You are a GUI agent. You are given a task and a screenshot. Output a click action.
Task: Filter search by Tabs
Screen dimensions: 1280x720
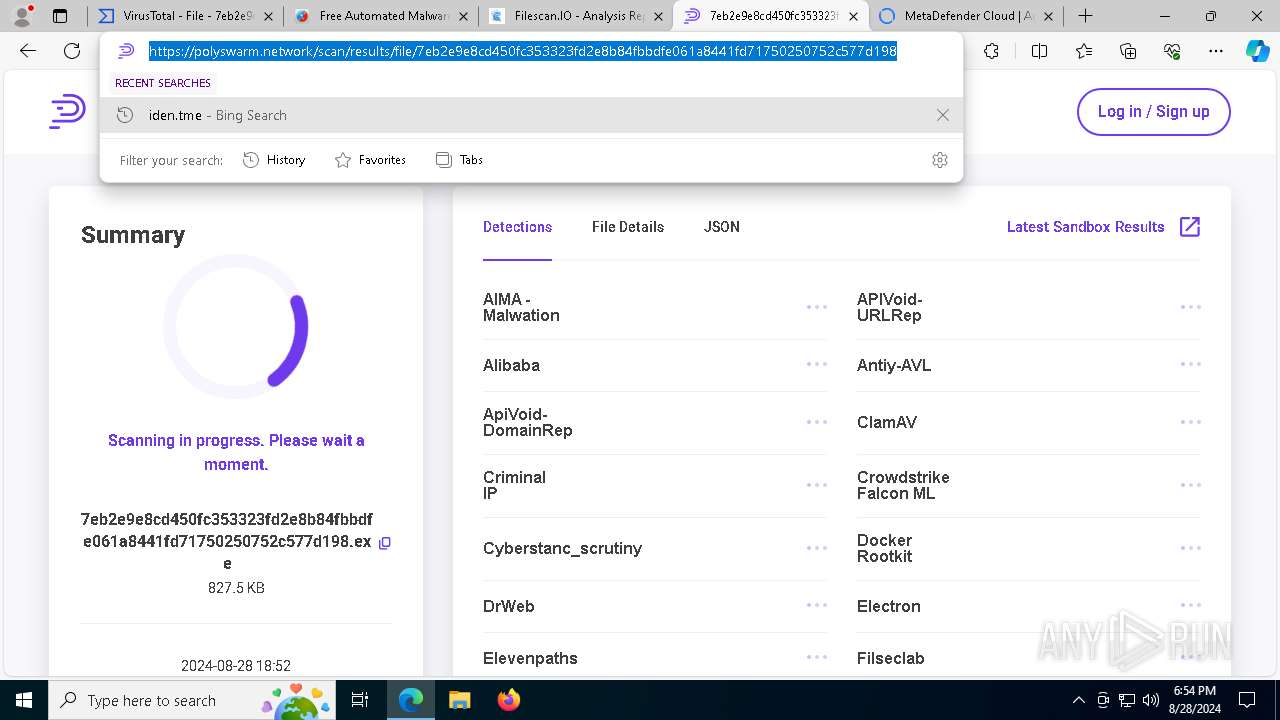[459, 160]
